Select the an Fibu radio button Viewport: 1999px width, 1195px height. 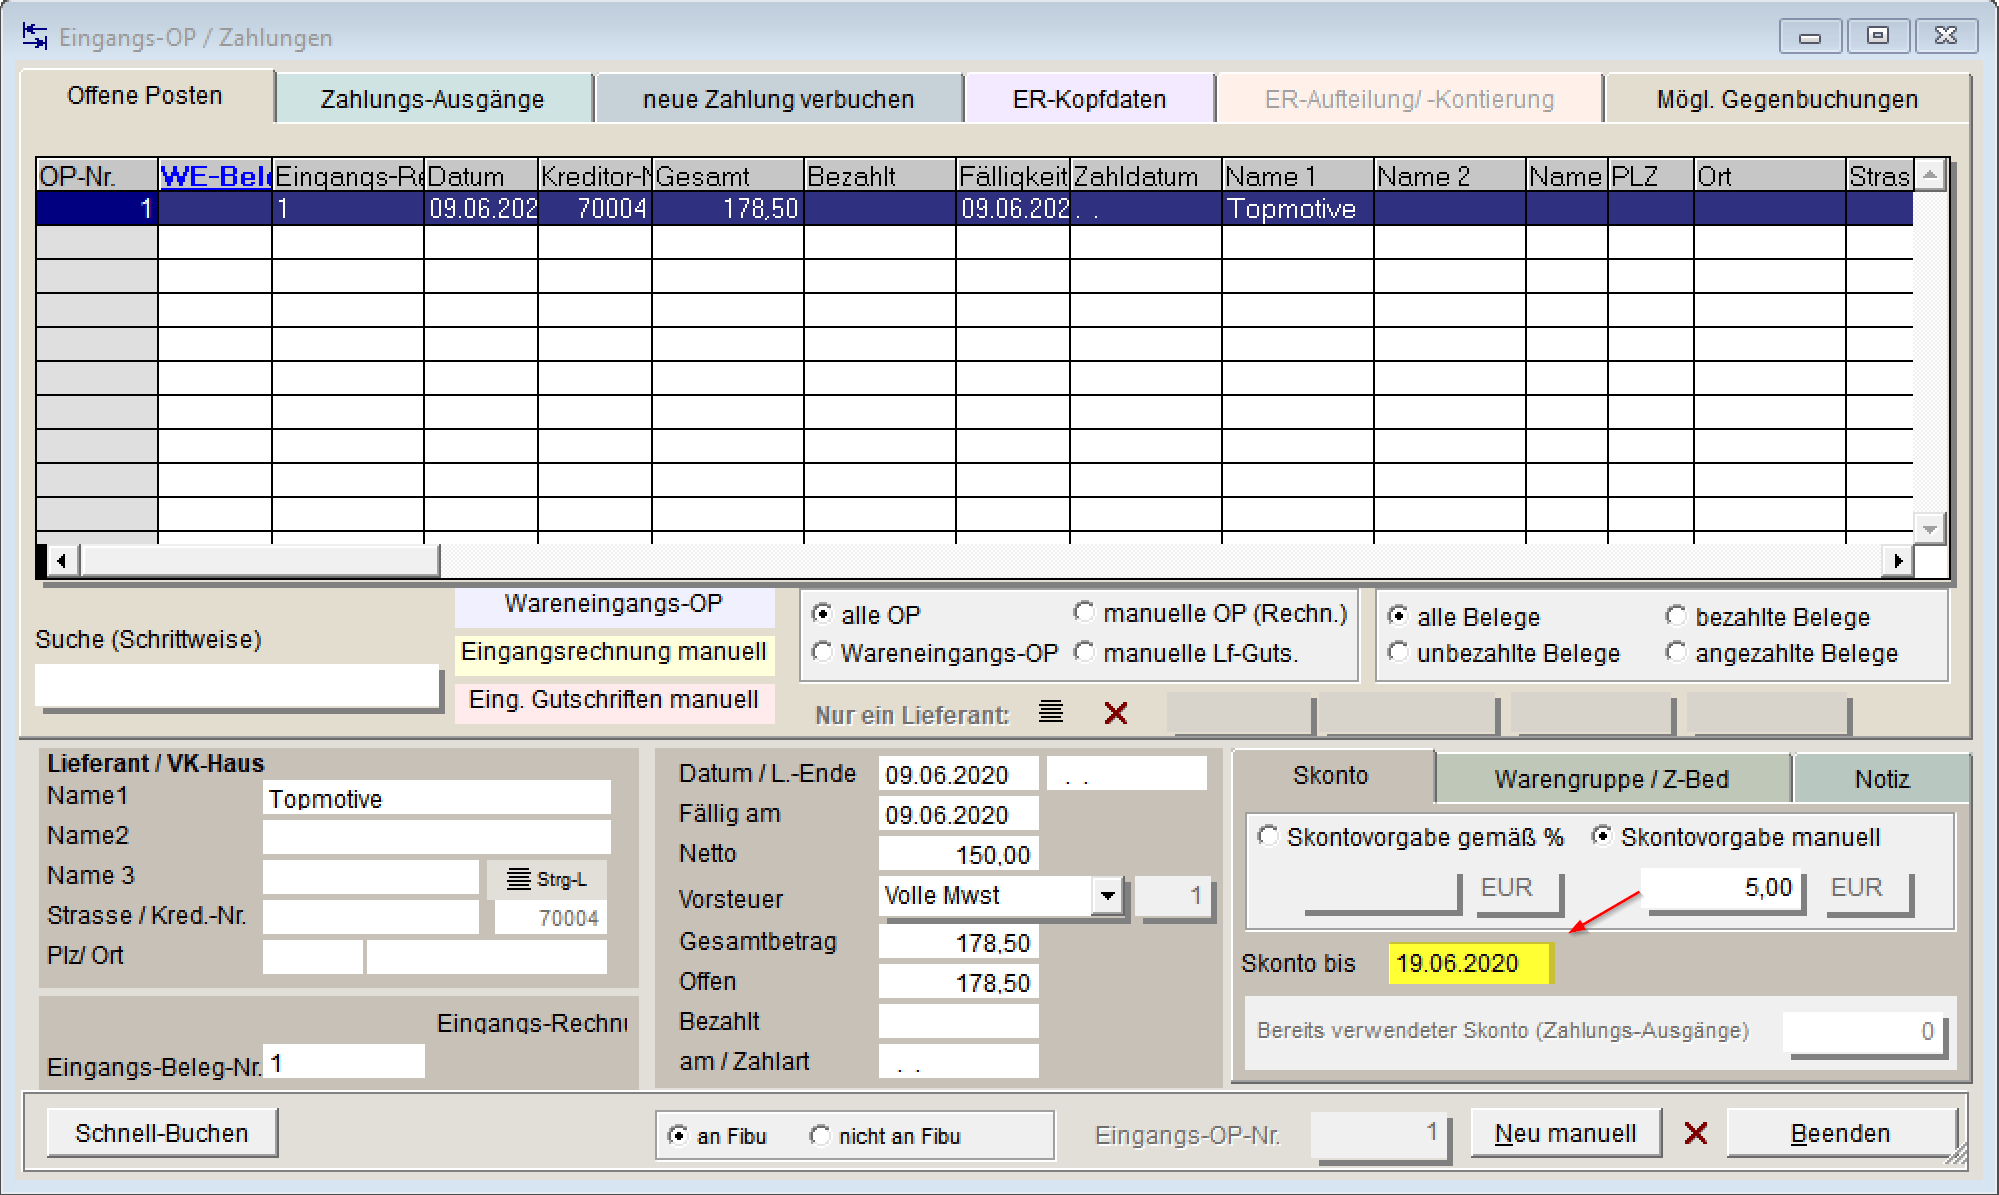[x=678, y=1135]
